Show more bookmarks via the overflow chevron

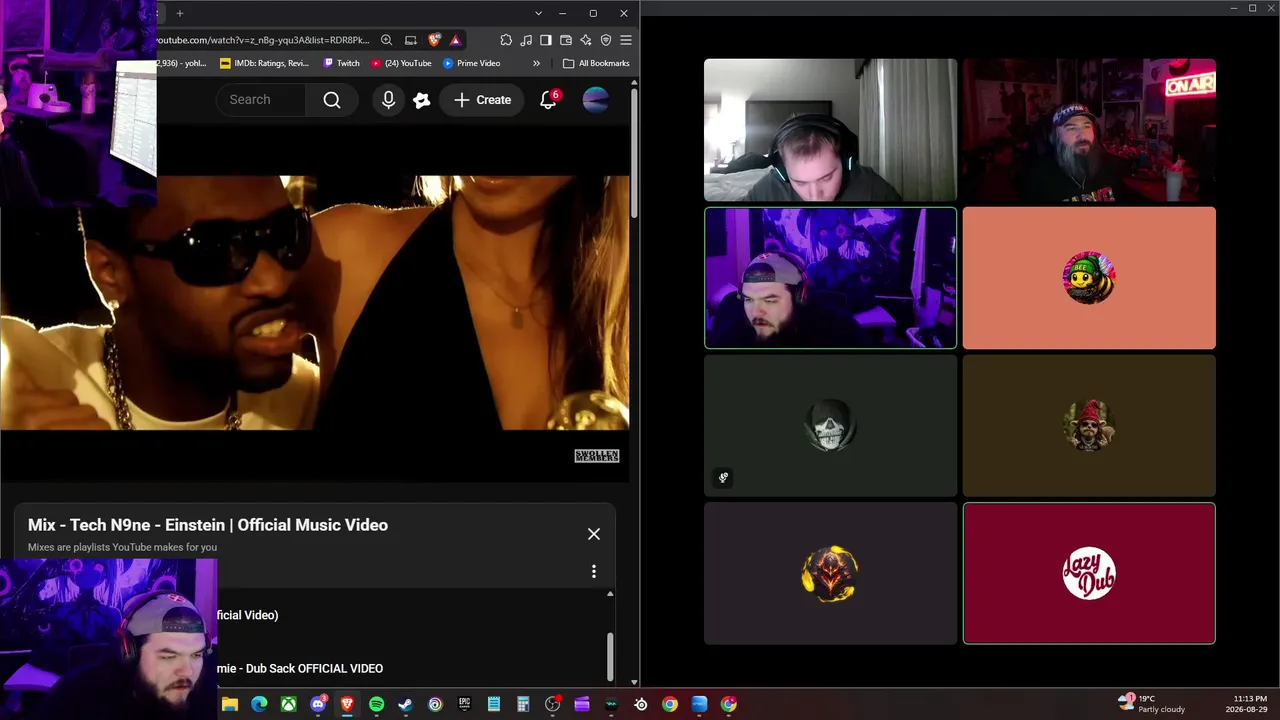point(537,63)
